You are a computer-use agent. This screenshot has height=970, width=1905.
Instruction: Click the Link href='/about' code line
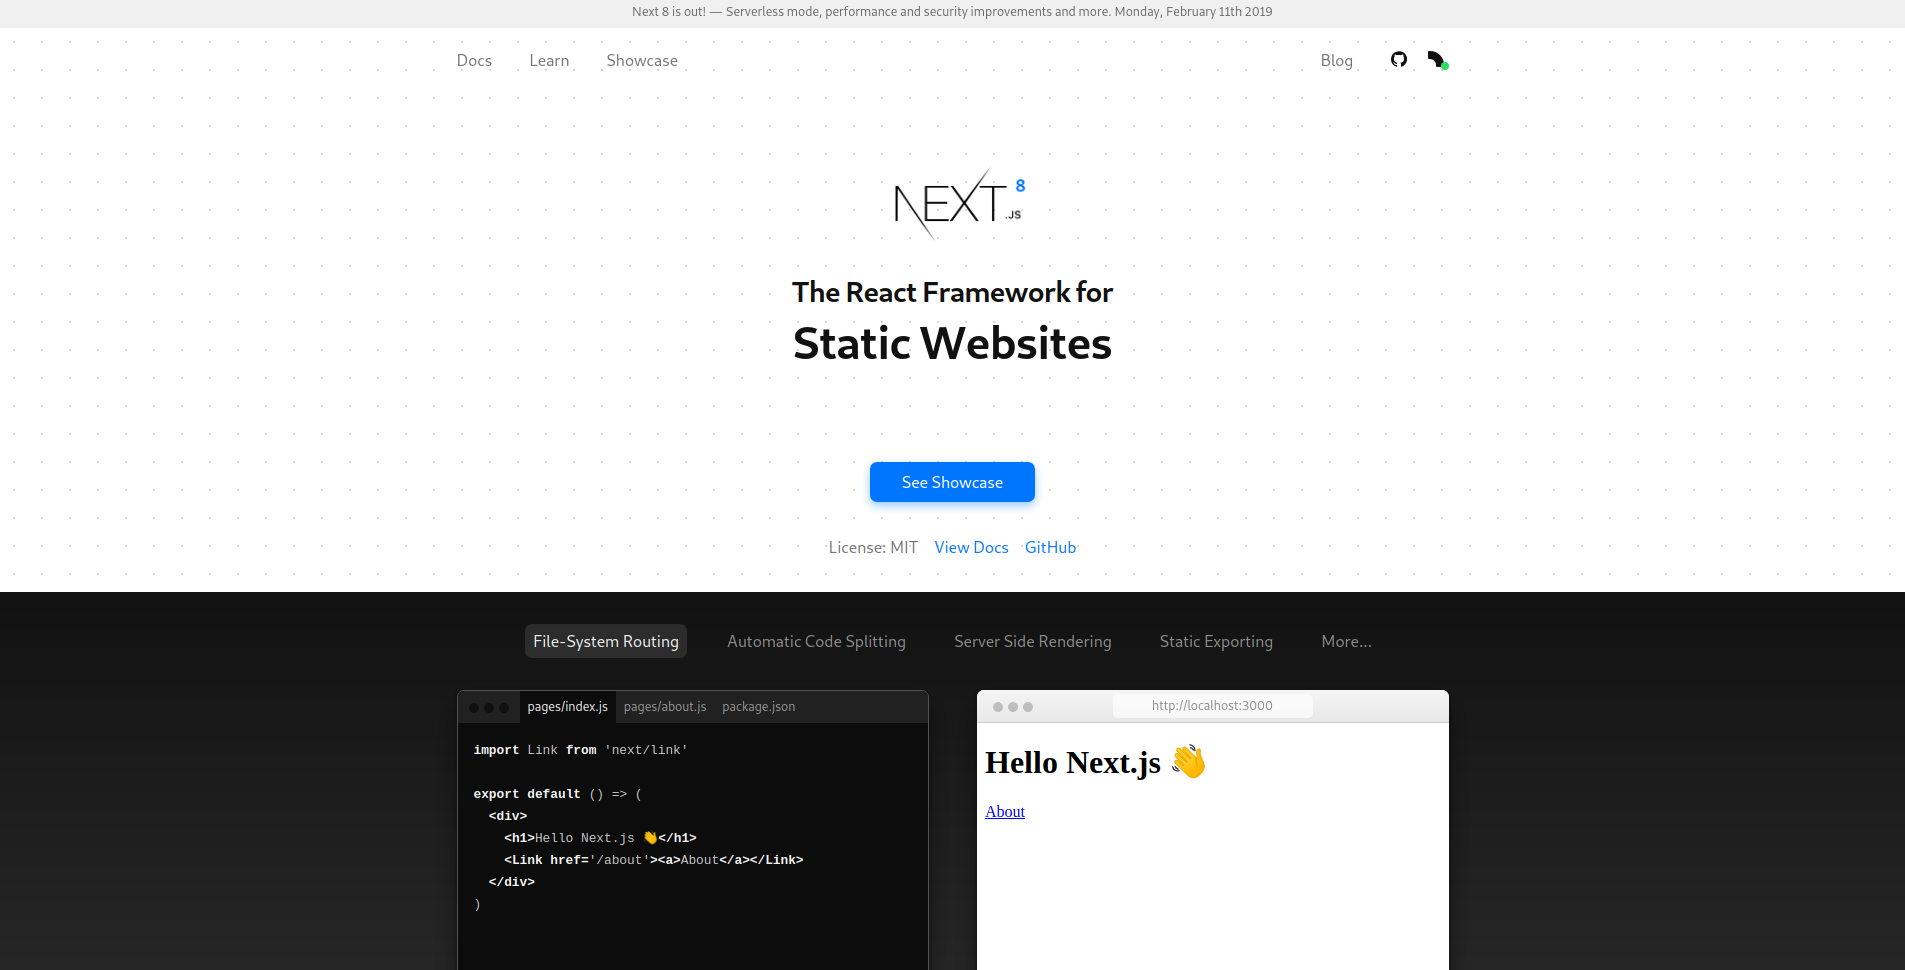coord(653,860)
